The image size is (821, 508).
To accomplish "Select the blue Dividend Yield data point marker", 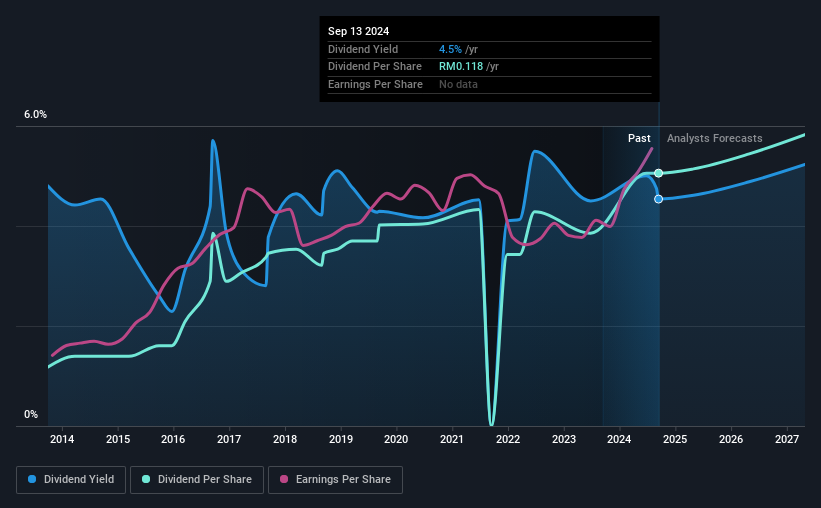I will coord(659,199).
